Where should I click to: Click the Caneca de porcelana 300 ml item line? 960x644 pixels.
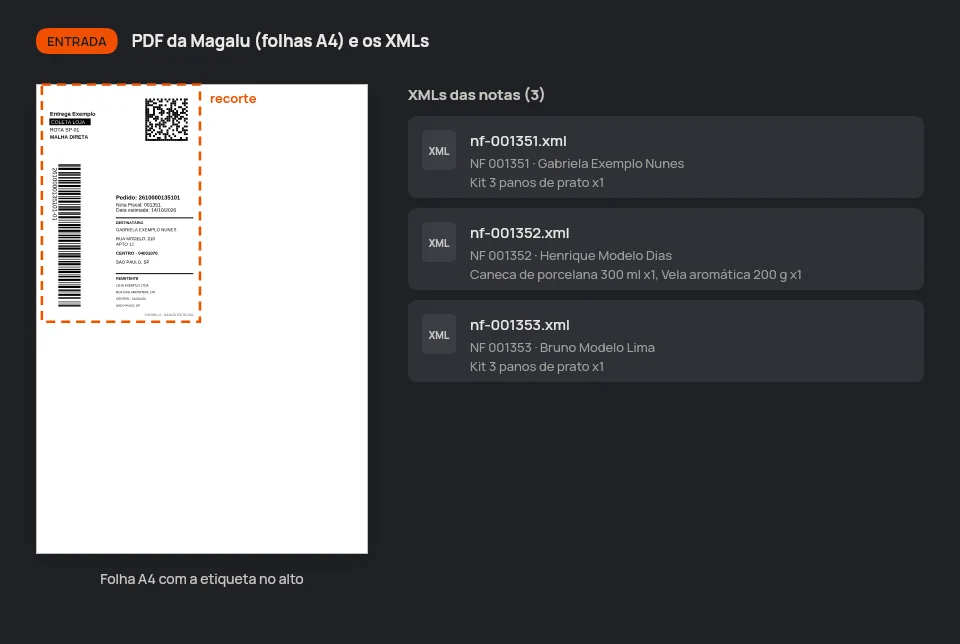click(x=636, y=274)
